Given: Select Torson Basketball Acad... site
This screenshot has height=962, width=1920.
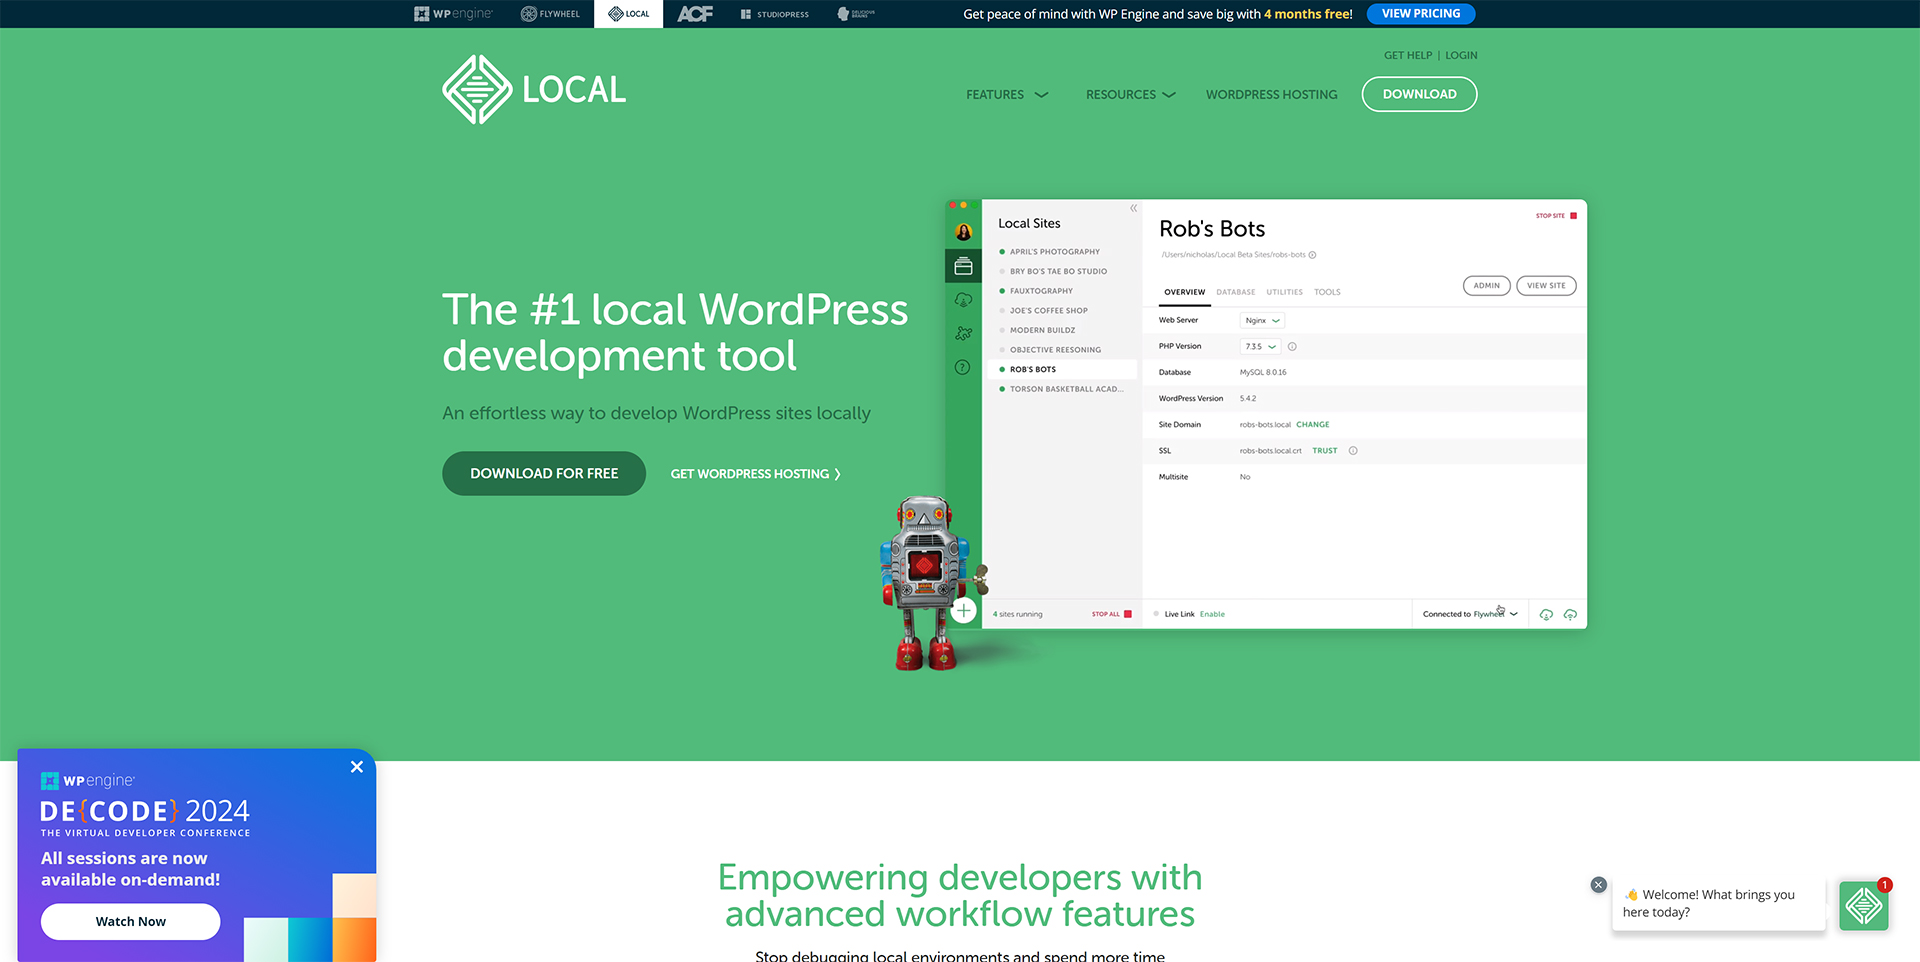Looking at the screenshot, I should coord(1066,389).
